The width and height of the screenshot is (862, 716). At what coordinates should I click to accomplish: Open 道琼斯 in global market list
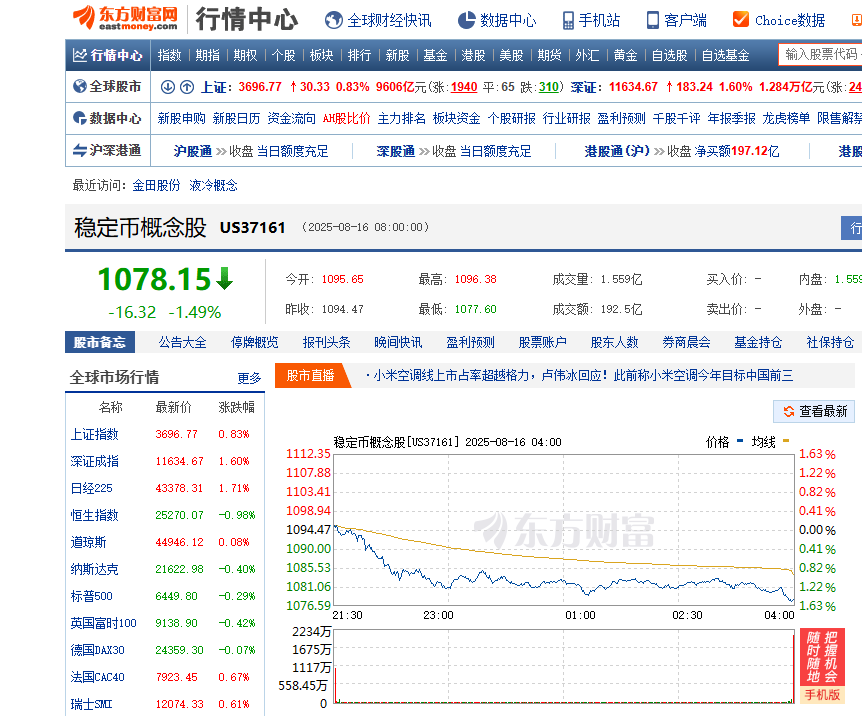89,542
